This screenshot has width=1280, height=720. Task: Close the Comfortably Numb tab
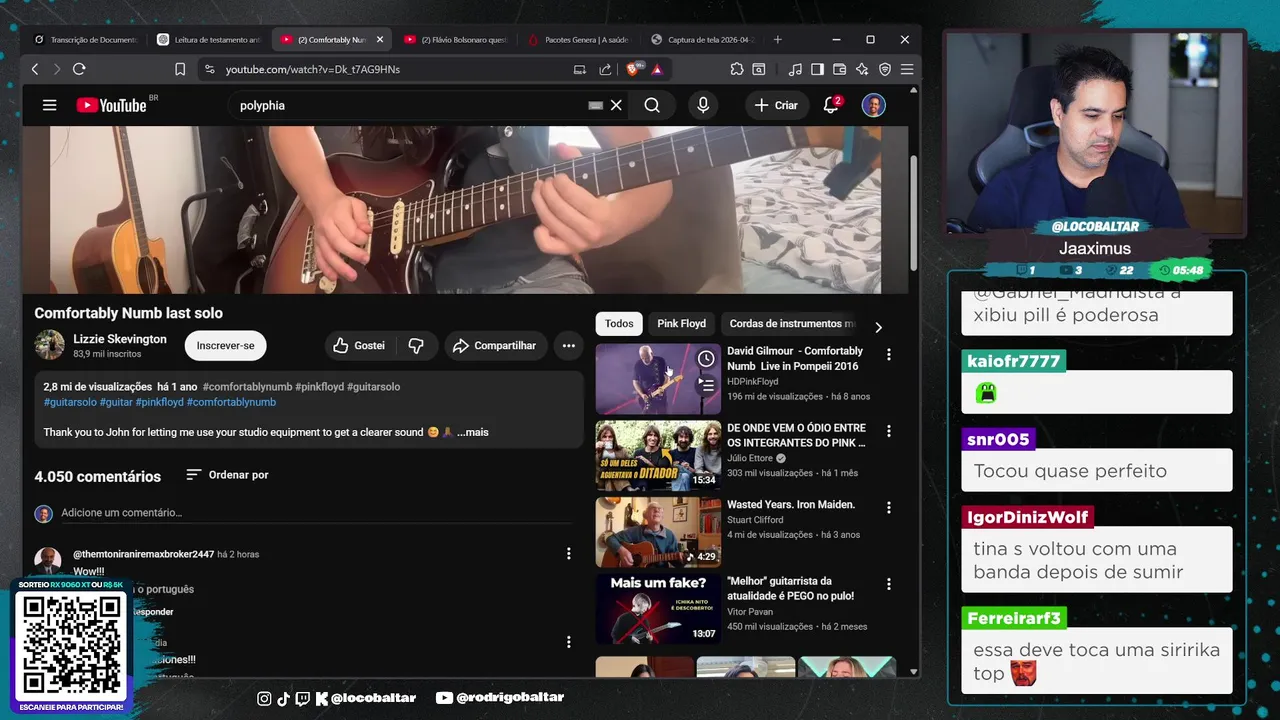379,40
